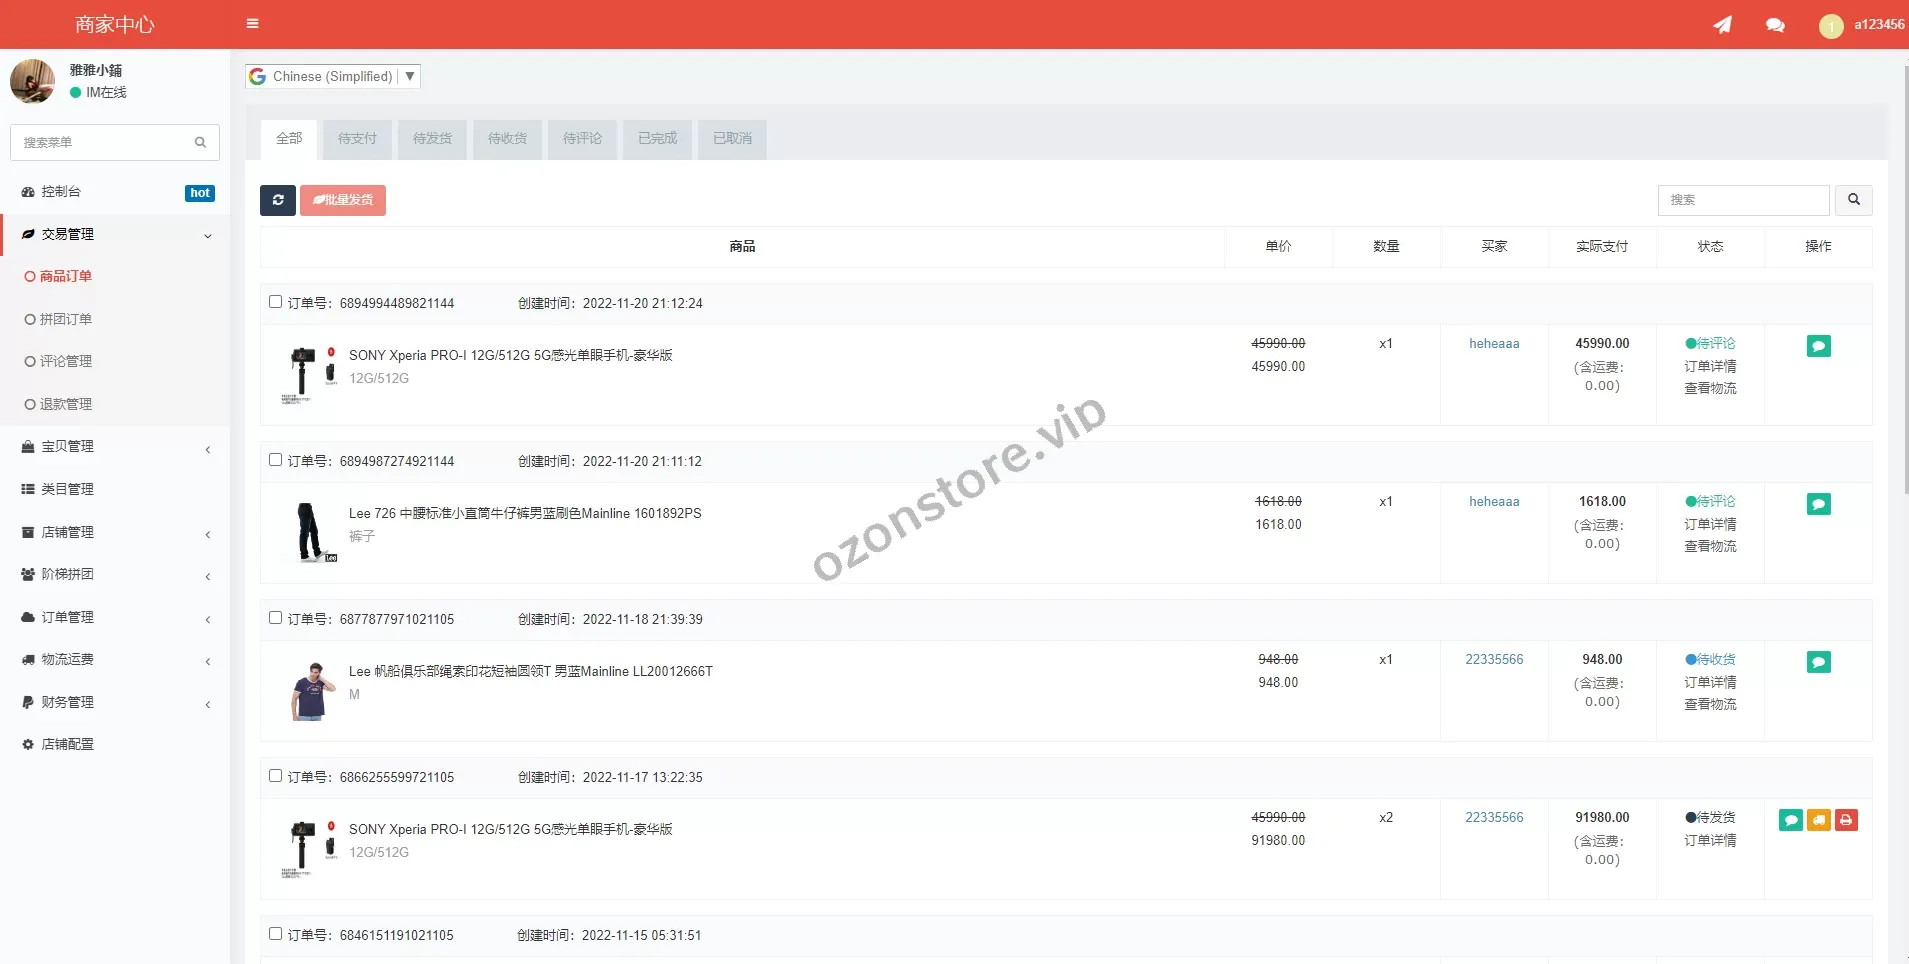Click the magnifier button beside order search
The width and height of the screenshot is (1909, 964).
point(1853,200)
